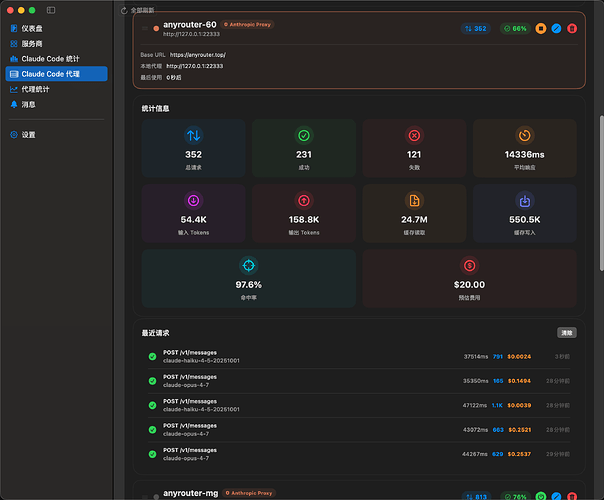The width and height of the screenshot is (604, 500).
Task: Click the Base URL https://anyrouter.top/ value
Action: point(198,55)
